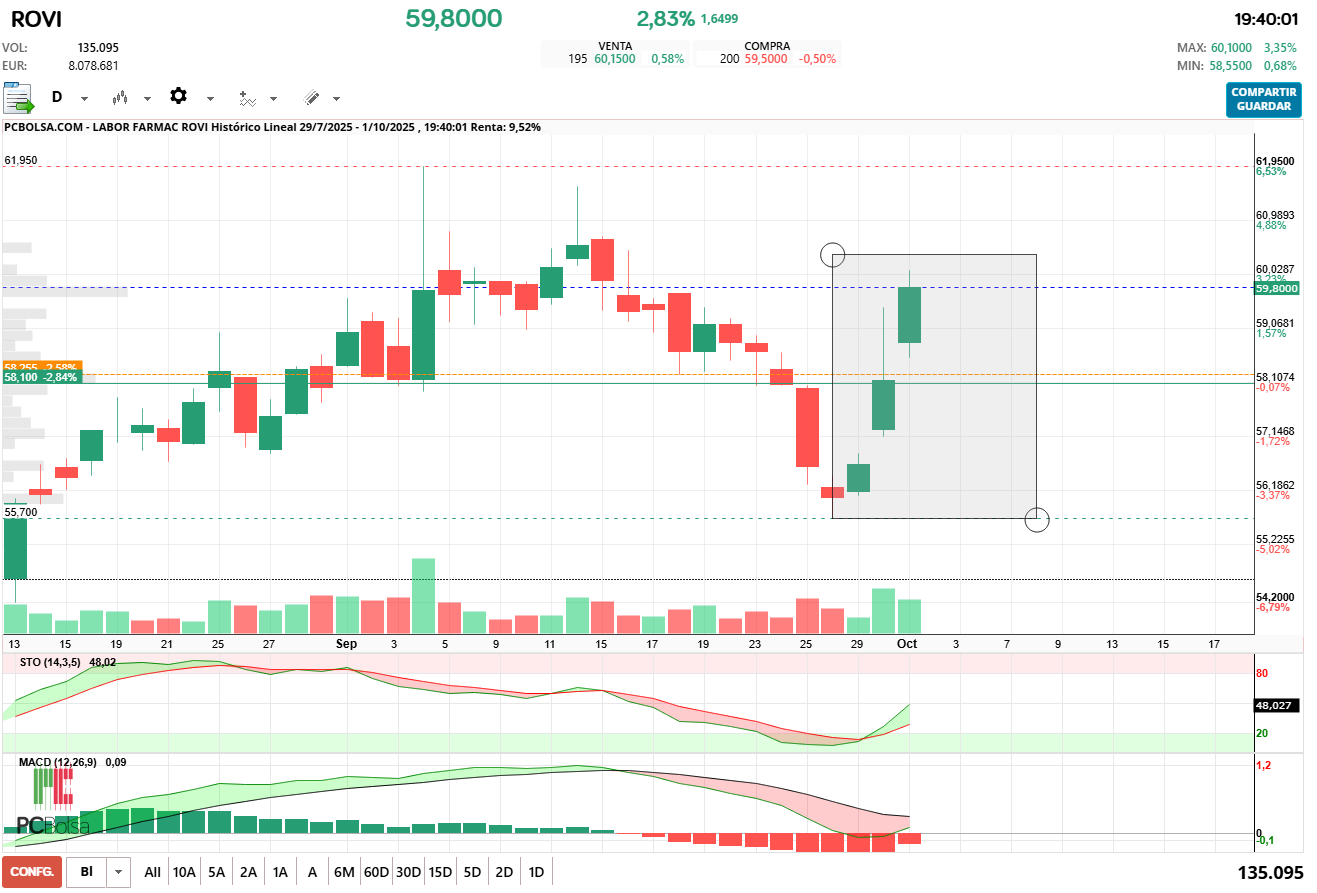This screenshot has width=1317, height=893.
Task: Select the 30D time range
Action: [408, 872]
